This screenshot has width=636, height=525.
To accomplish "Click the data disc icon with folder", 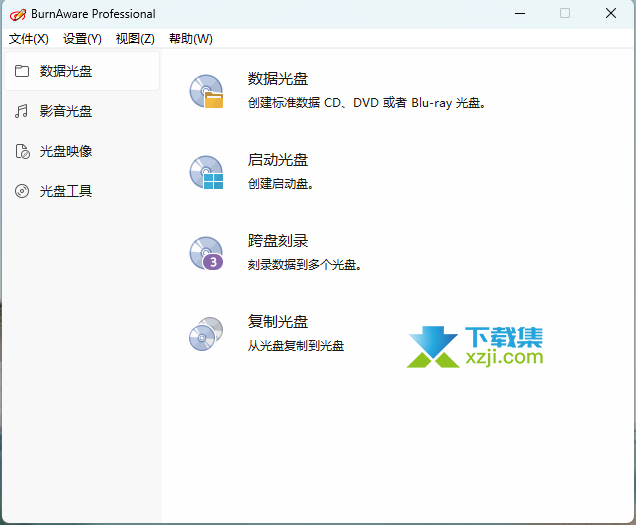I will (206, 91).
